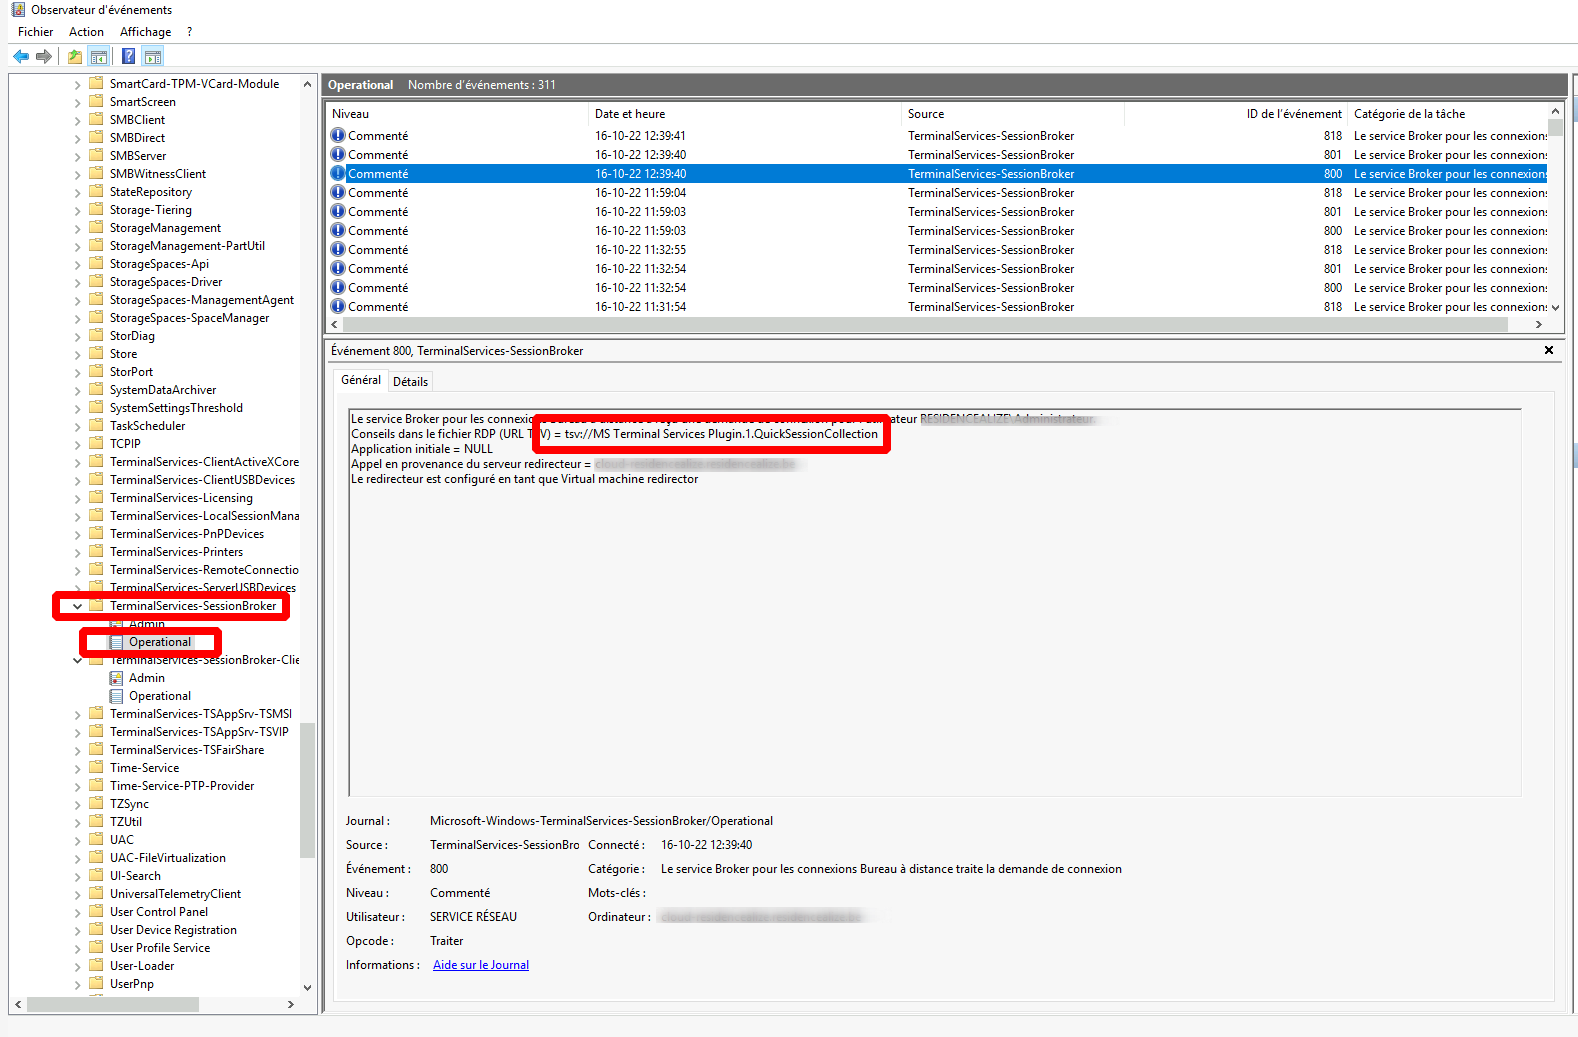Click the grey Forward arrow in toolbar

tap(43, 57)
